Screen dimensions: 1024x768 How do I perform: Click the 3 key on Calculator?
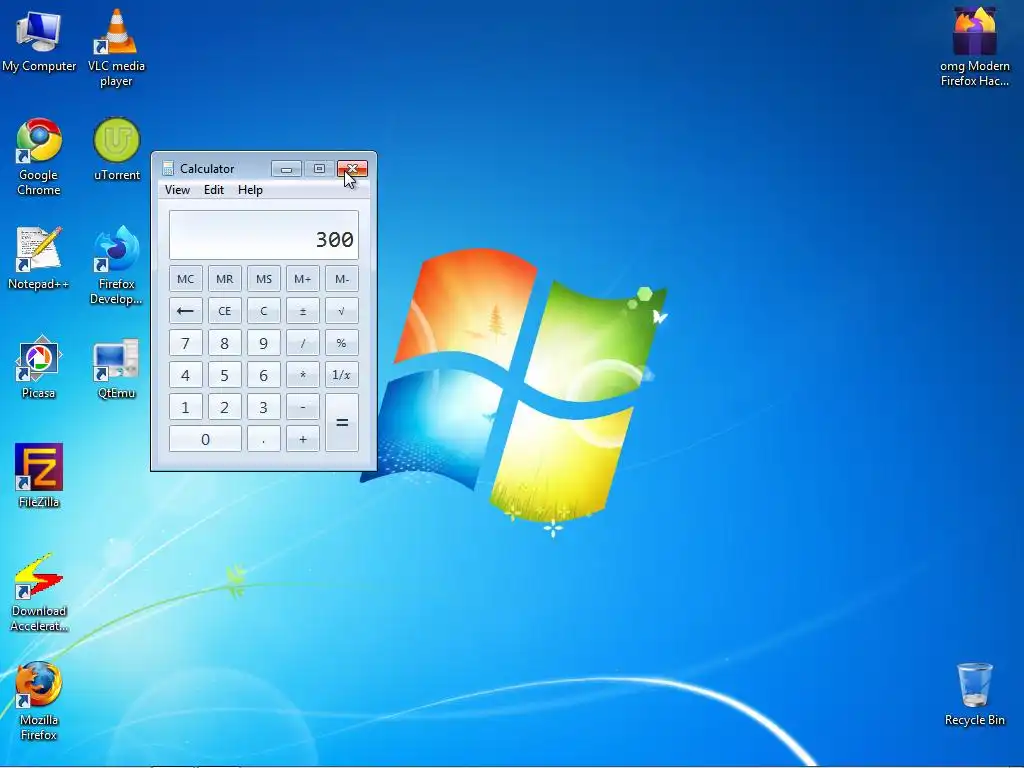(264, 407)
